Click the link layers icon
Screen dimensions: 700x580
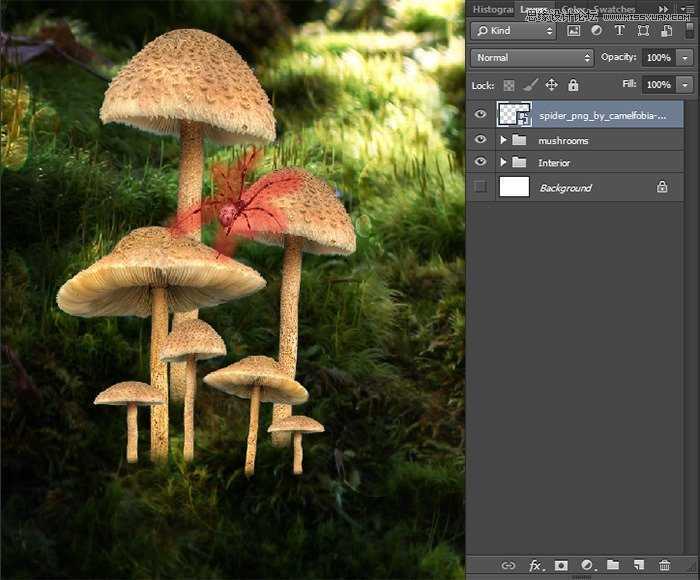pos(508,566)
